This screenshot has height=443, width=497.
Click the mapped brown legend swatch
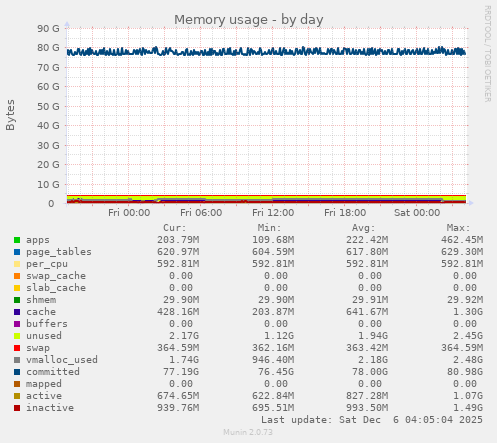(17, 384)
